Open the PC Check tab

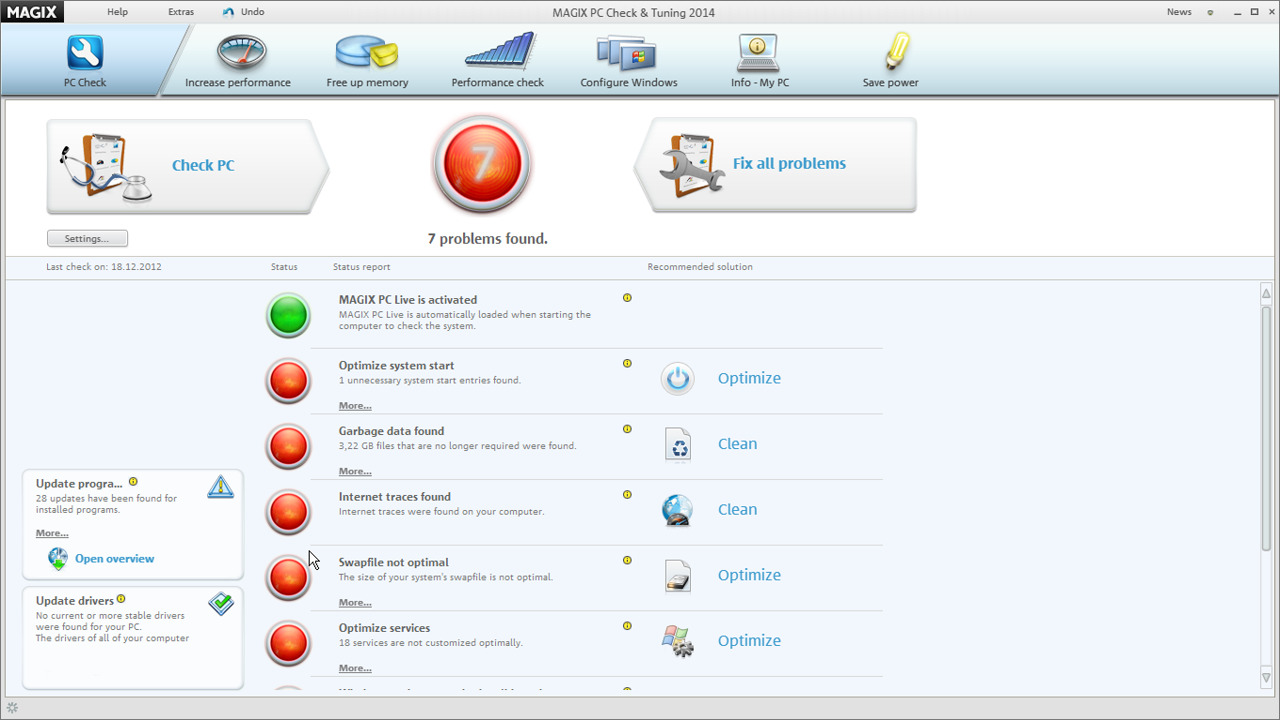[85, 62]
